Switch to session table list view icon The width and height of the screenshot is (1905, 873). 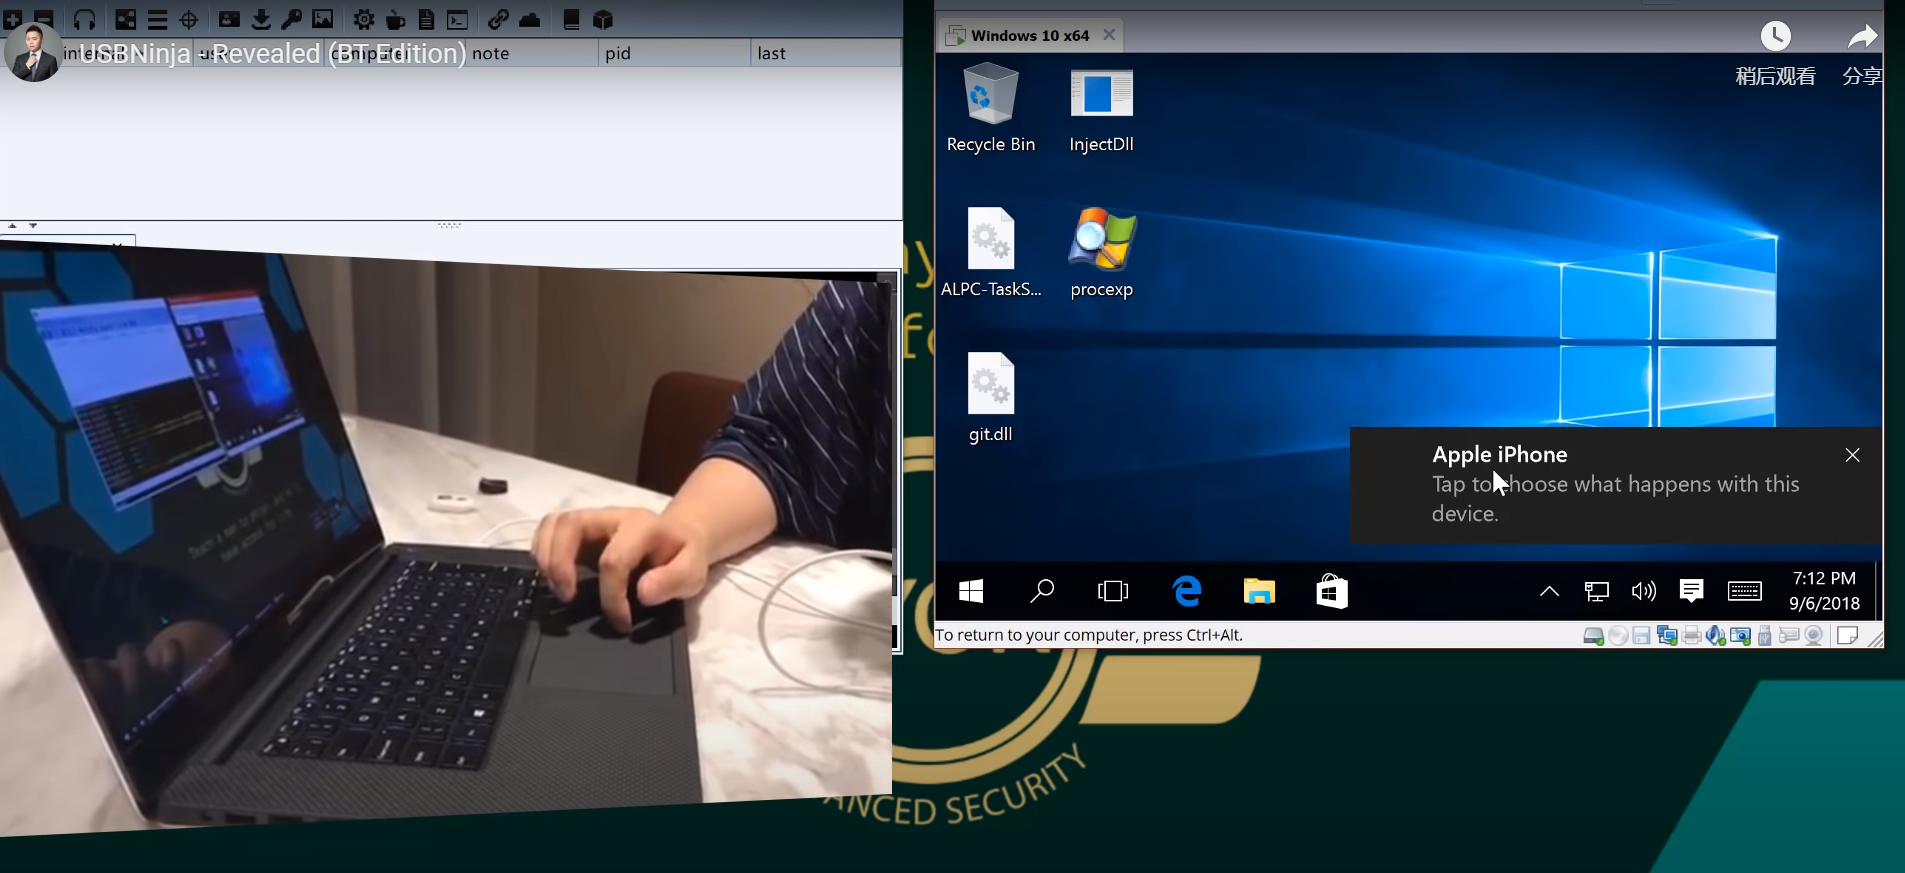click(157, 19)
